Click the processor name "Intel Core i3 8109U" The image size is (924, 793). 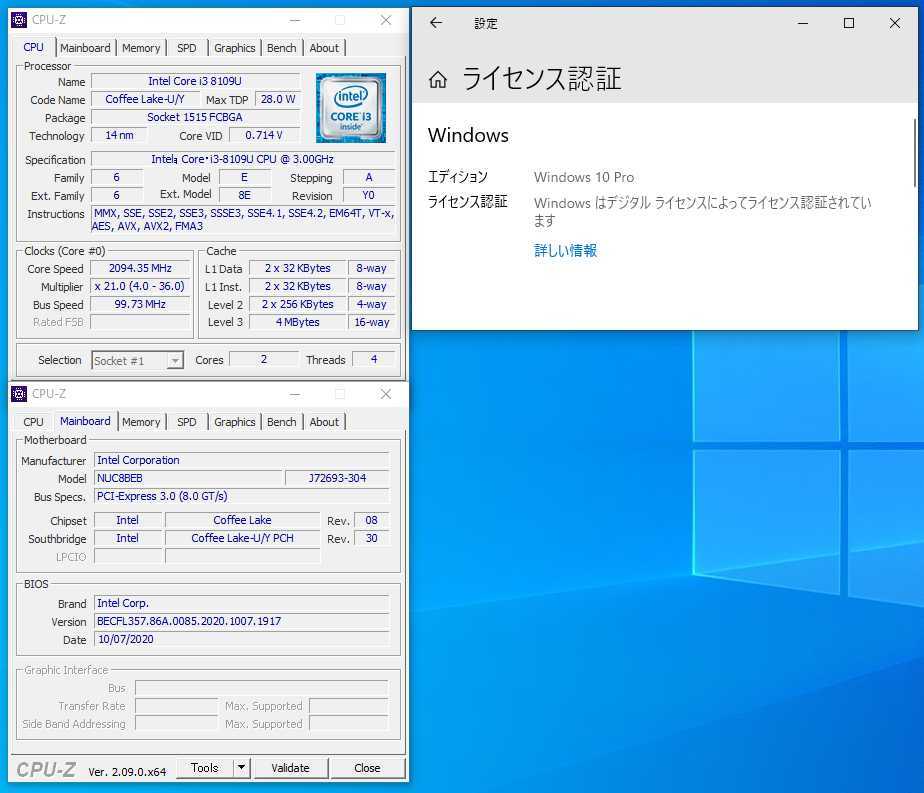[195, 81]
